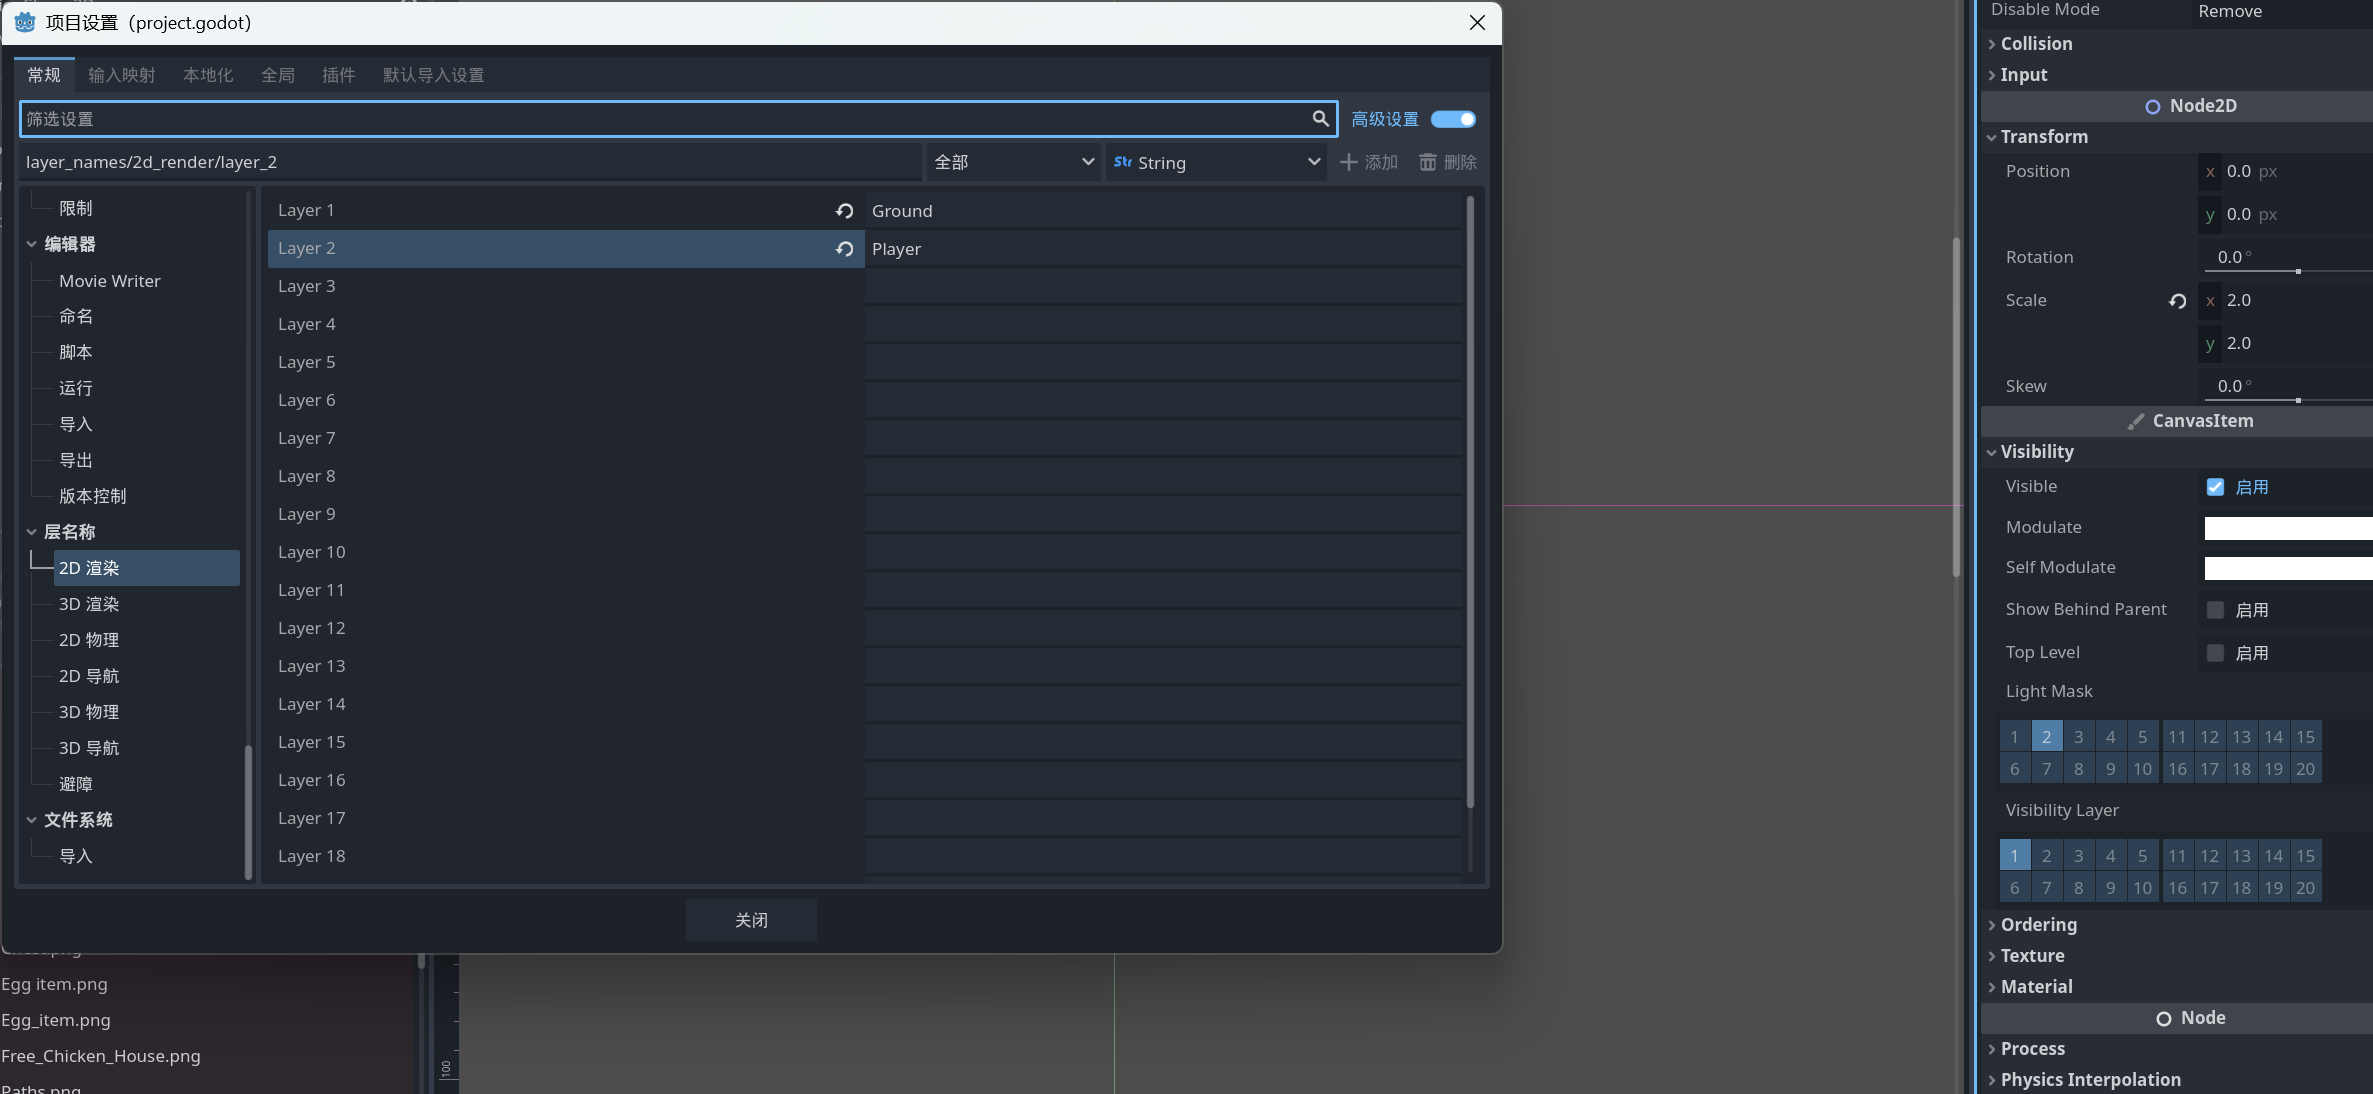
Task: Enable the Show Behind Parent checkbox
Action: 2215,610
